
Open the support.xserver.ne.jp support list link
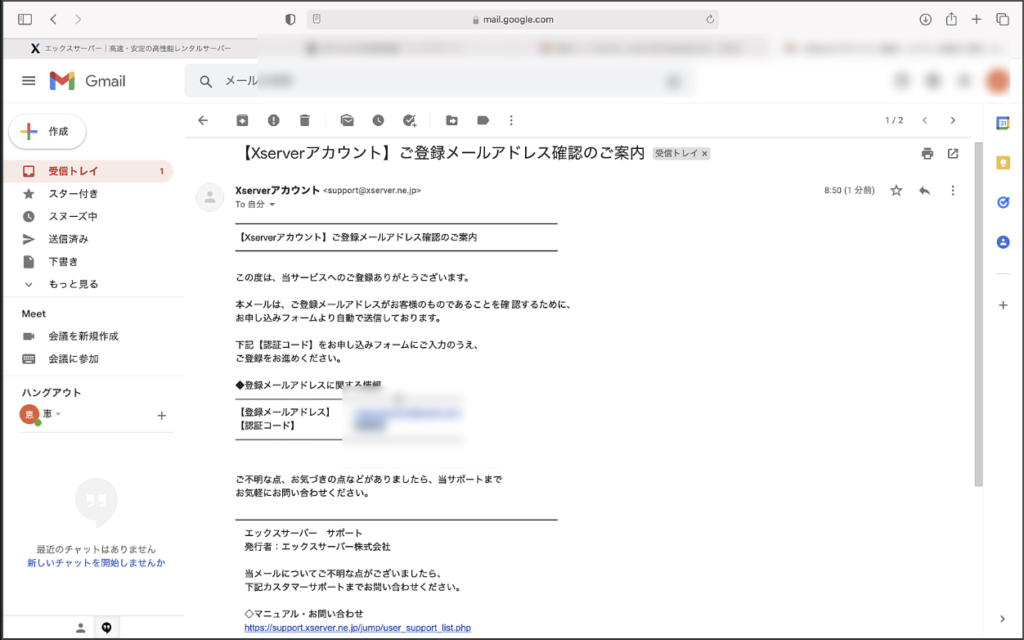tap(357, 628)
